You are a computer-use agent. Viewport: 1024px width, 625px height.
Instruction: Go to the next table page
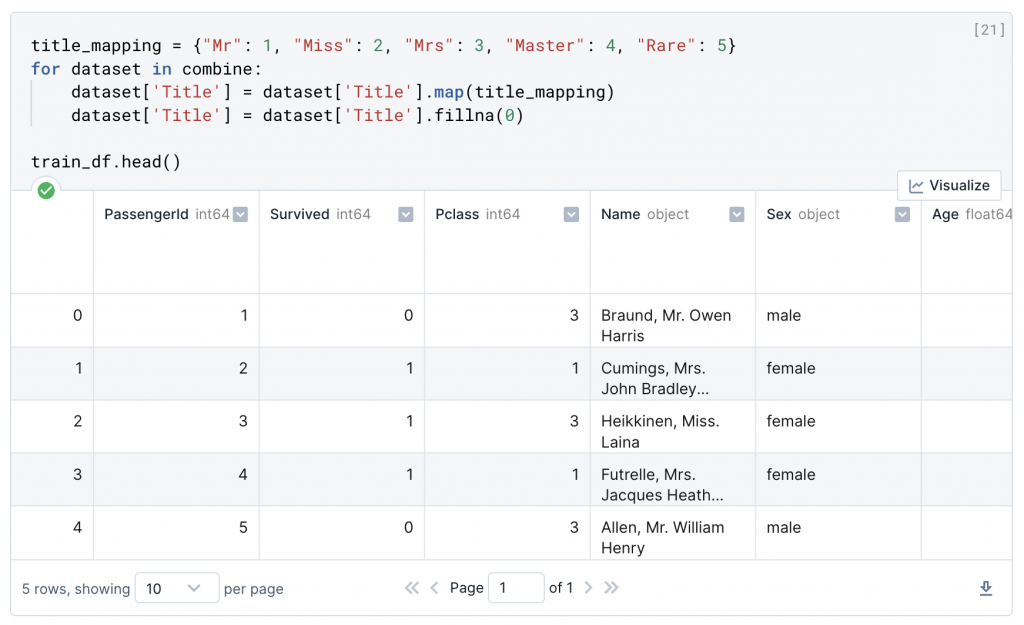[589, 588]
